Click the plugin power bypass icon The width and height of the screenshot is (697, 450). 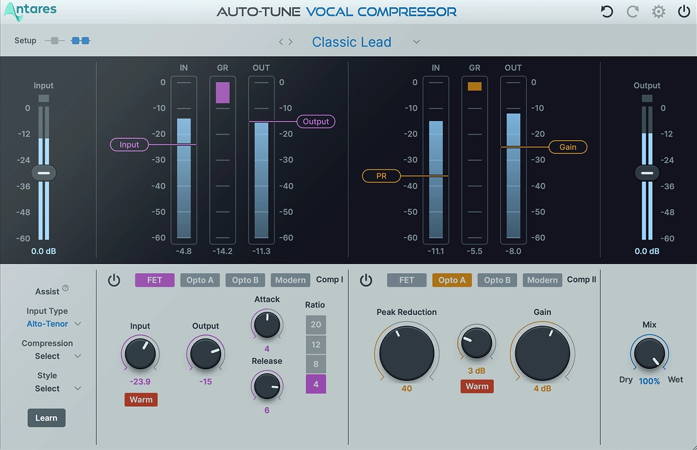coord(683,12)
